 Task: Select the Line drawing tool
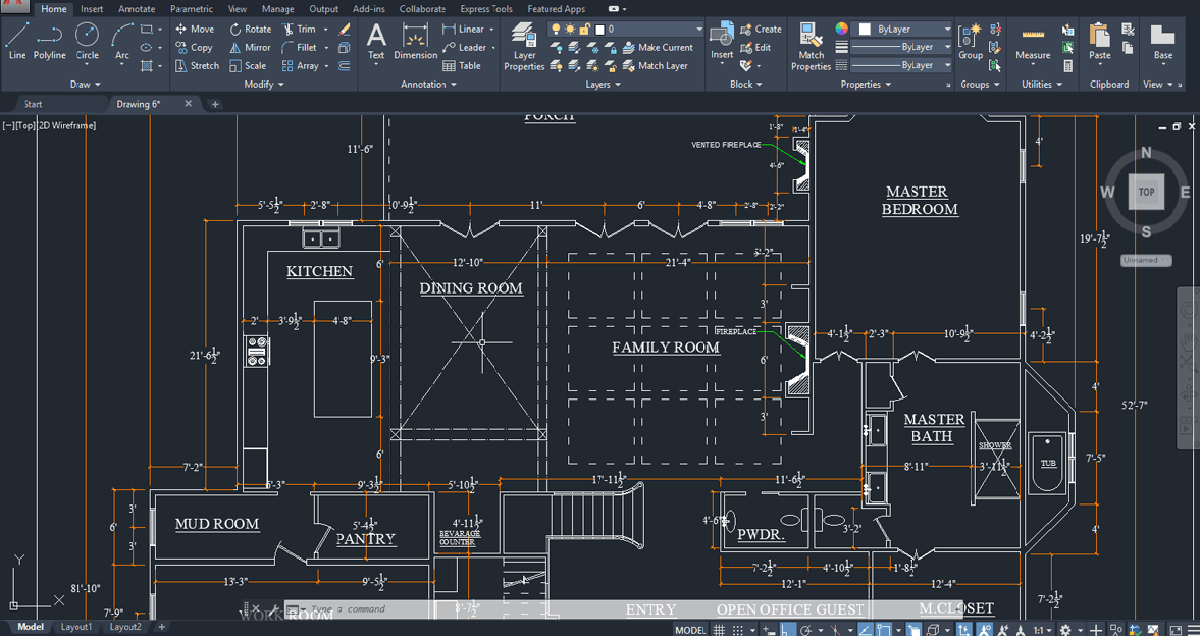(x=17, y=43)
